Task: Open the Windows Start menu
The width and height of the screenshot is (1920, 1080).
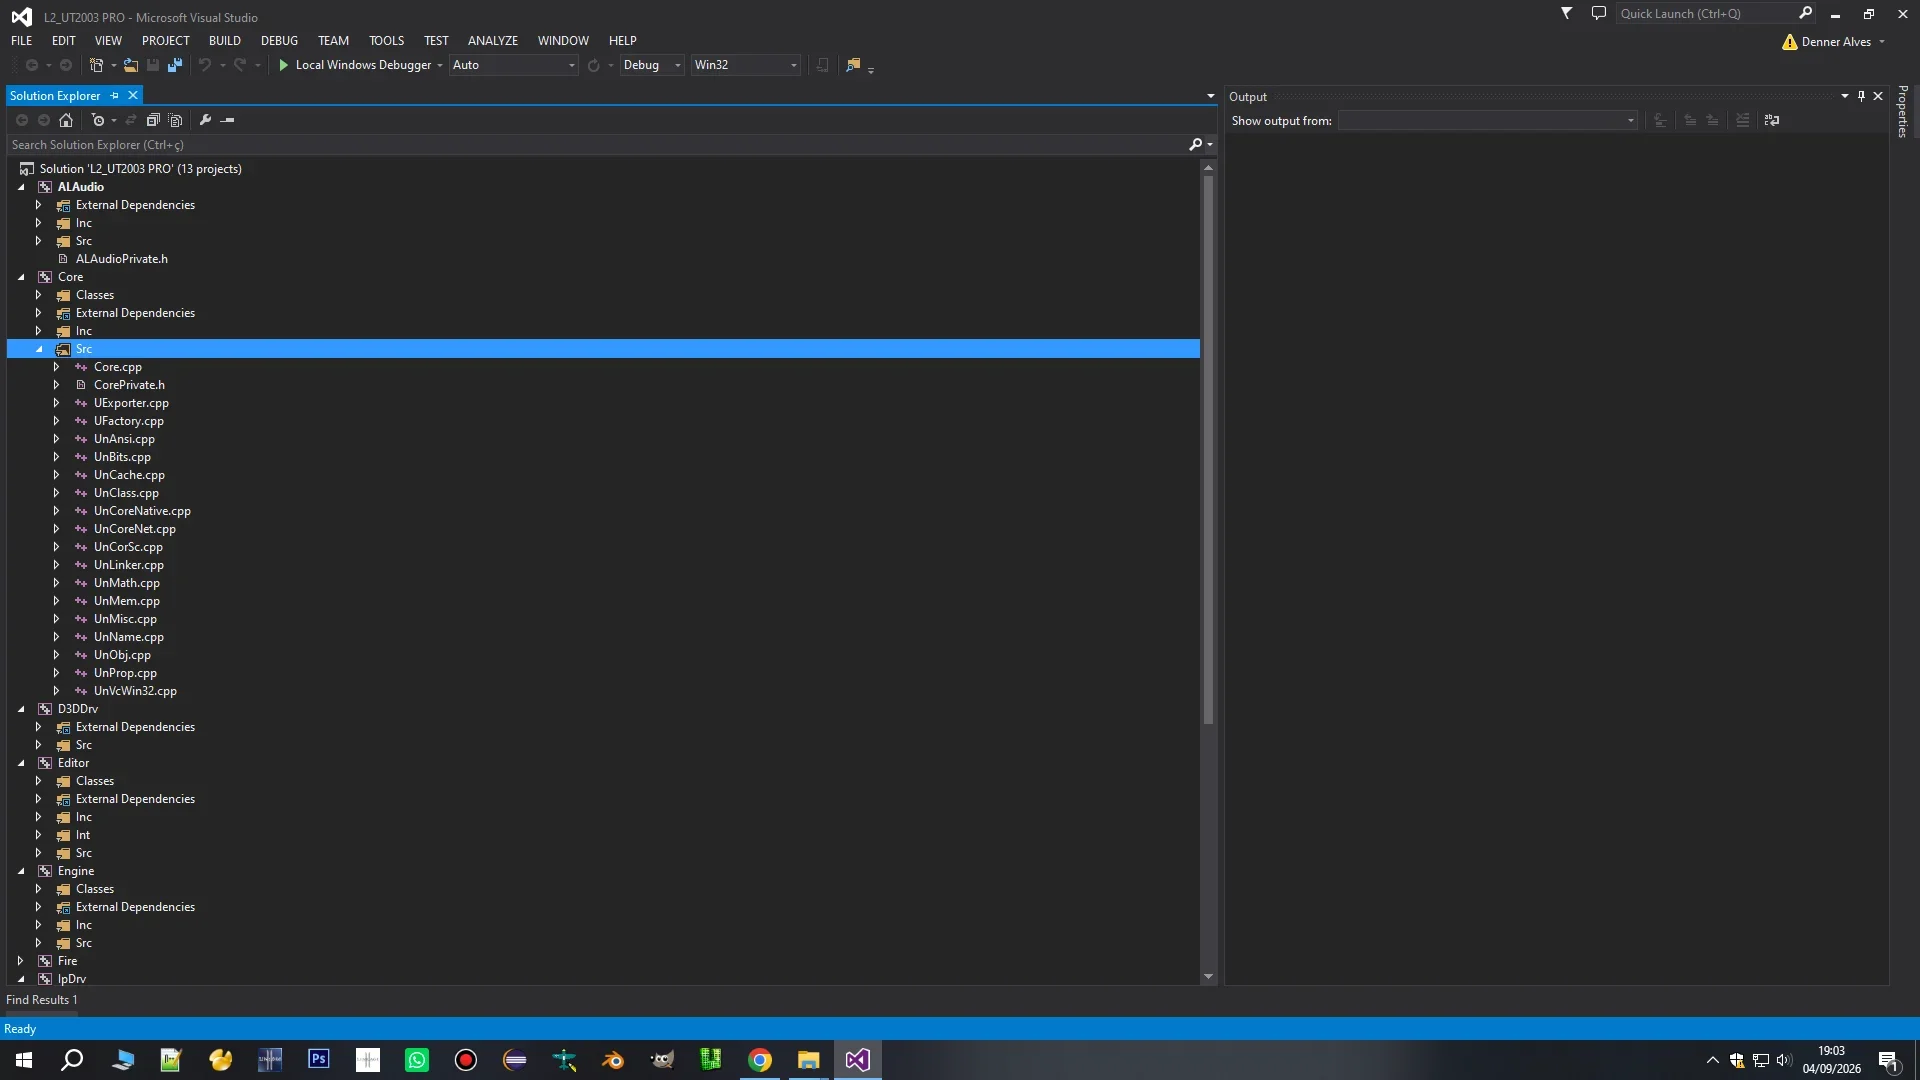Action: coord(24,1060)
